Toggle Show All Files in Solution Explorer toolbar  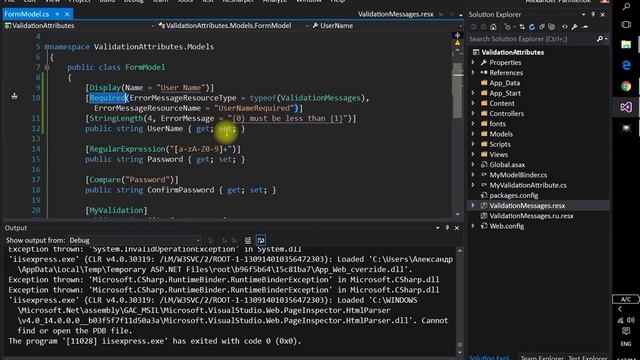552,27
